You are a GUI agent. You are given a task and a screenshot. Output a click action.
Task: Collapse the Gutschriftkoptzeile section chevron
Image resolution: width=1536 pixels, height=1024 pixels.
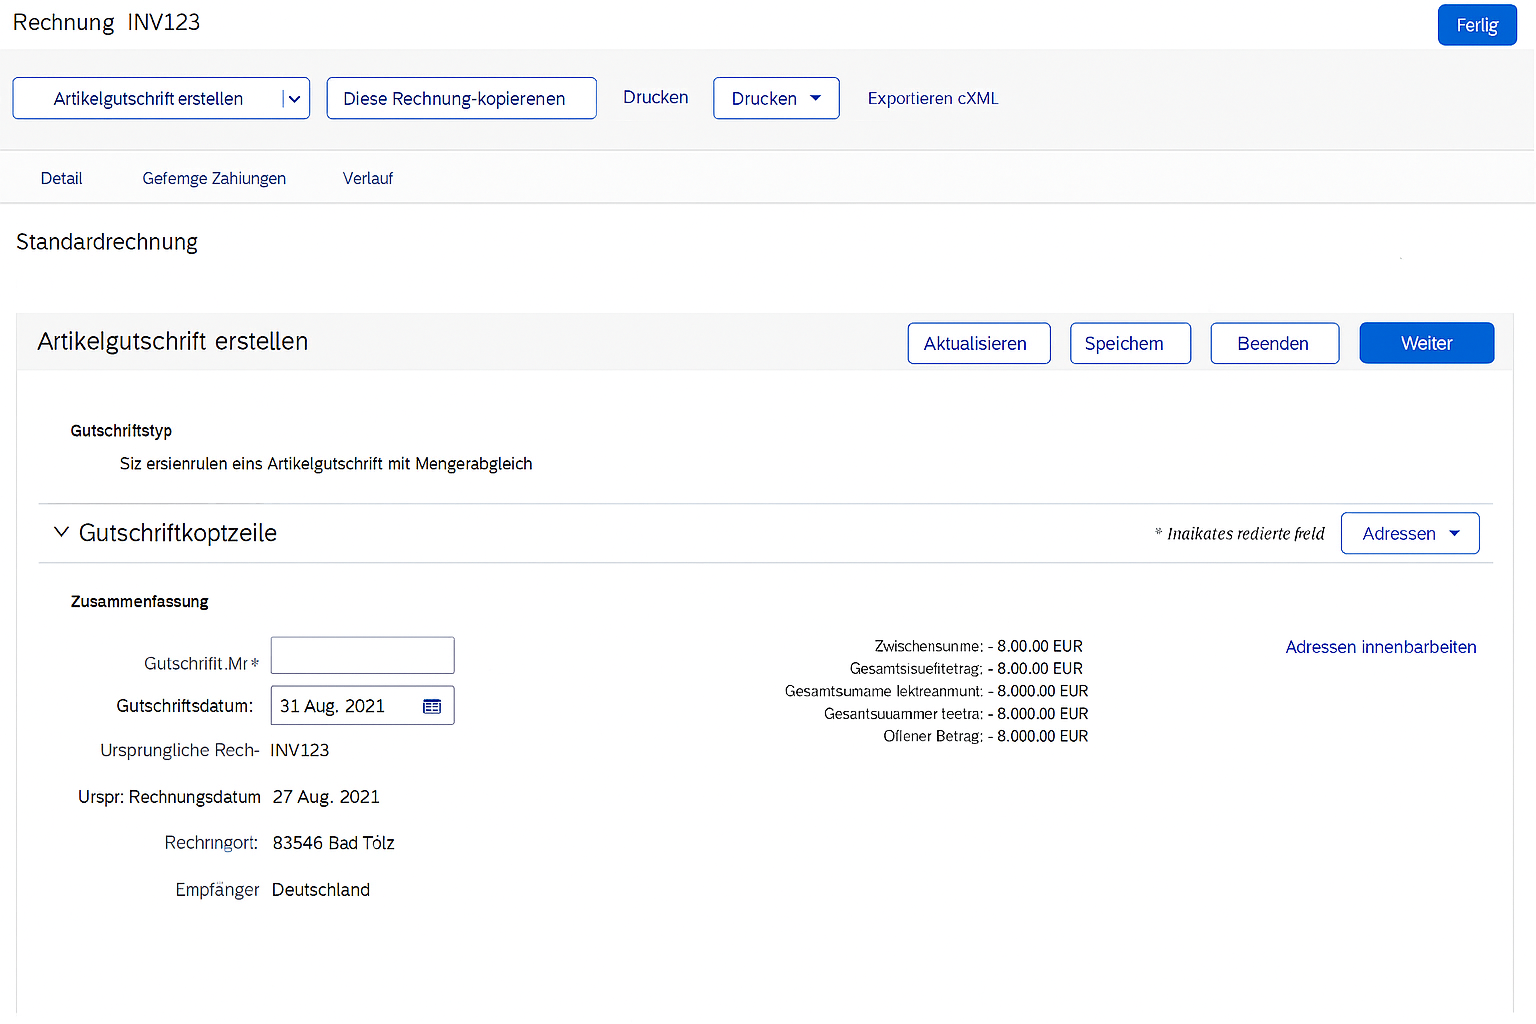tap(61, 532)
